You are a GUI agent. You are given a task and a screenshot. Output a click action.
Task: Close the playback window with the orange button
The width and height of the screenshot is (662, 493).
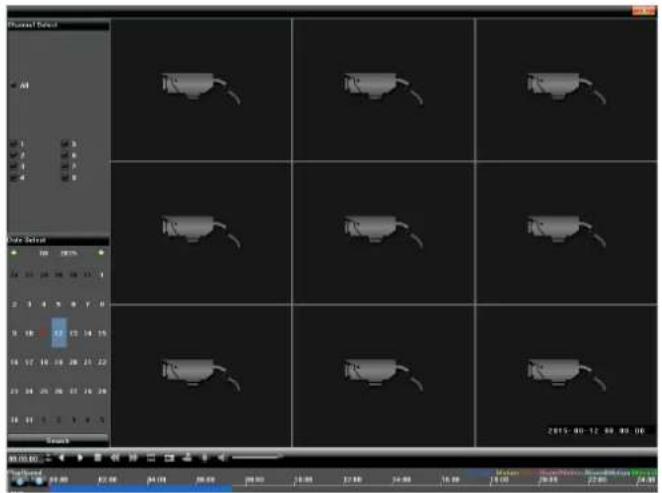(643, 11)
